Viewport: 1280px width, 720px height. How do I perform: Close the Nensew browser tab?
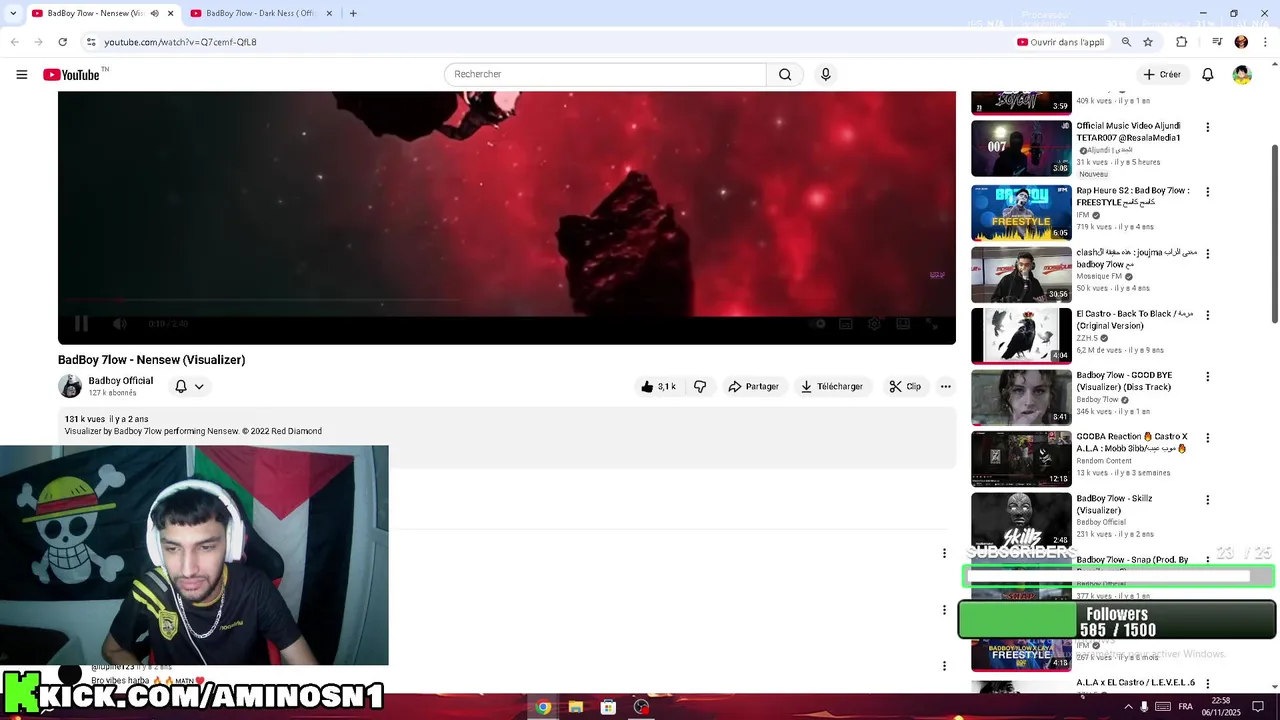tap(170, 13)
